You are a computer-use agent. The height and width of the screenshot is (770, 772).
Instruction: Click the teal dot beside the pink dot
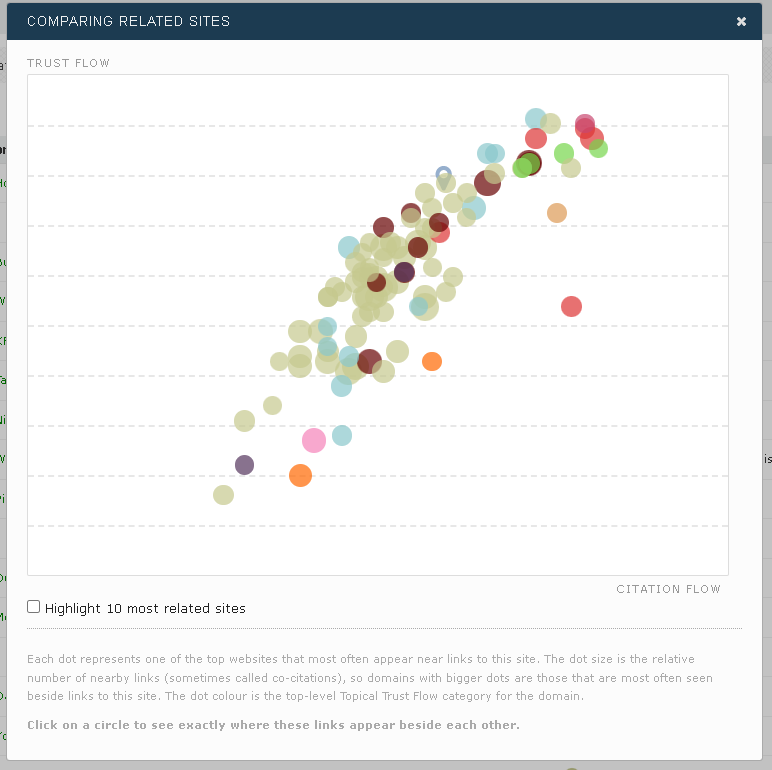click(x=342, y=435)
